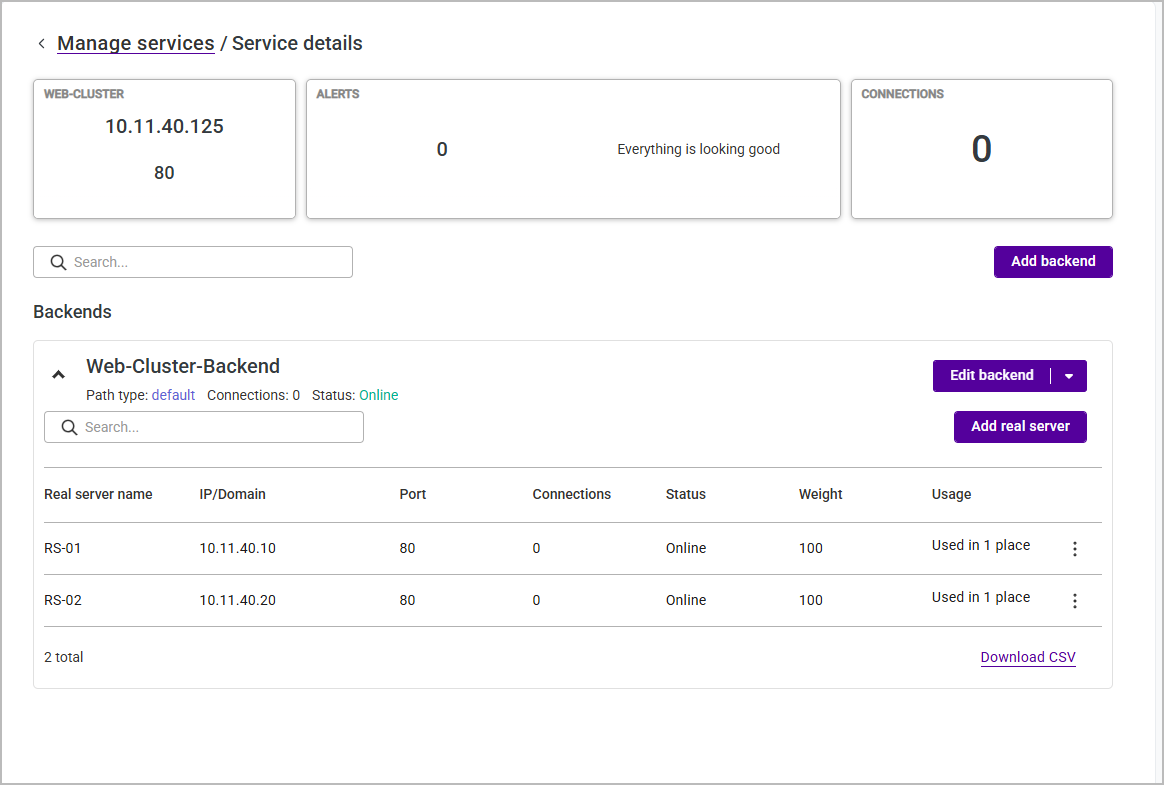1164x785 pixels.
Task: Open the three-dot menu for RS-01
Action: click(1074, 549)
